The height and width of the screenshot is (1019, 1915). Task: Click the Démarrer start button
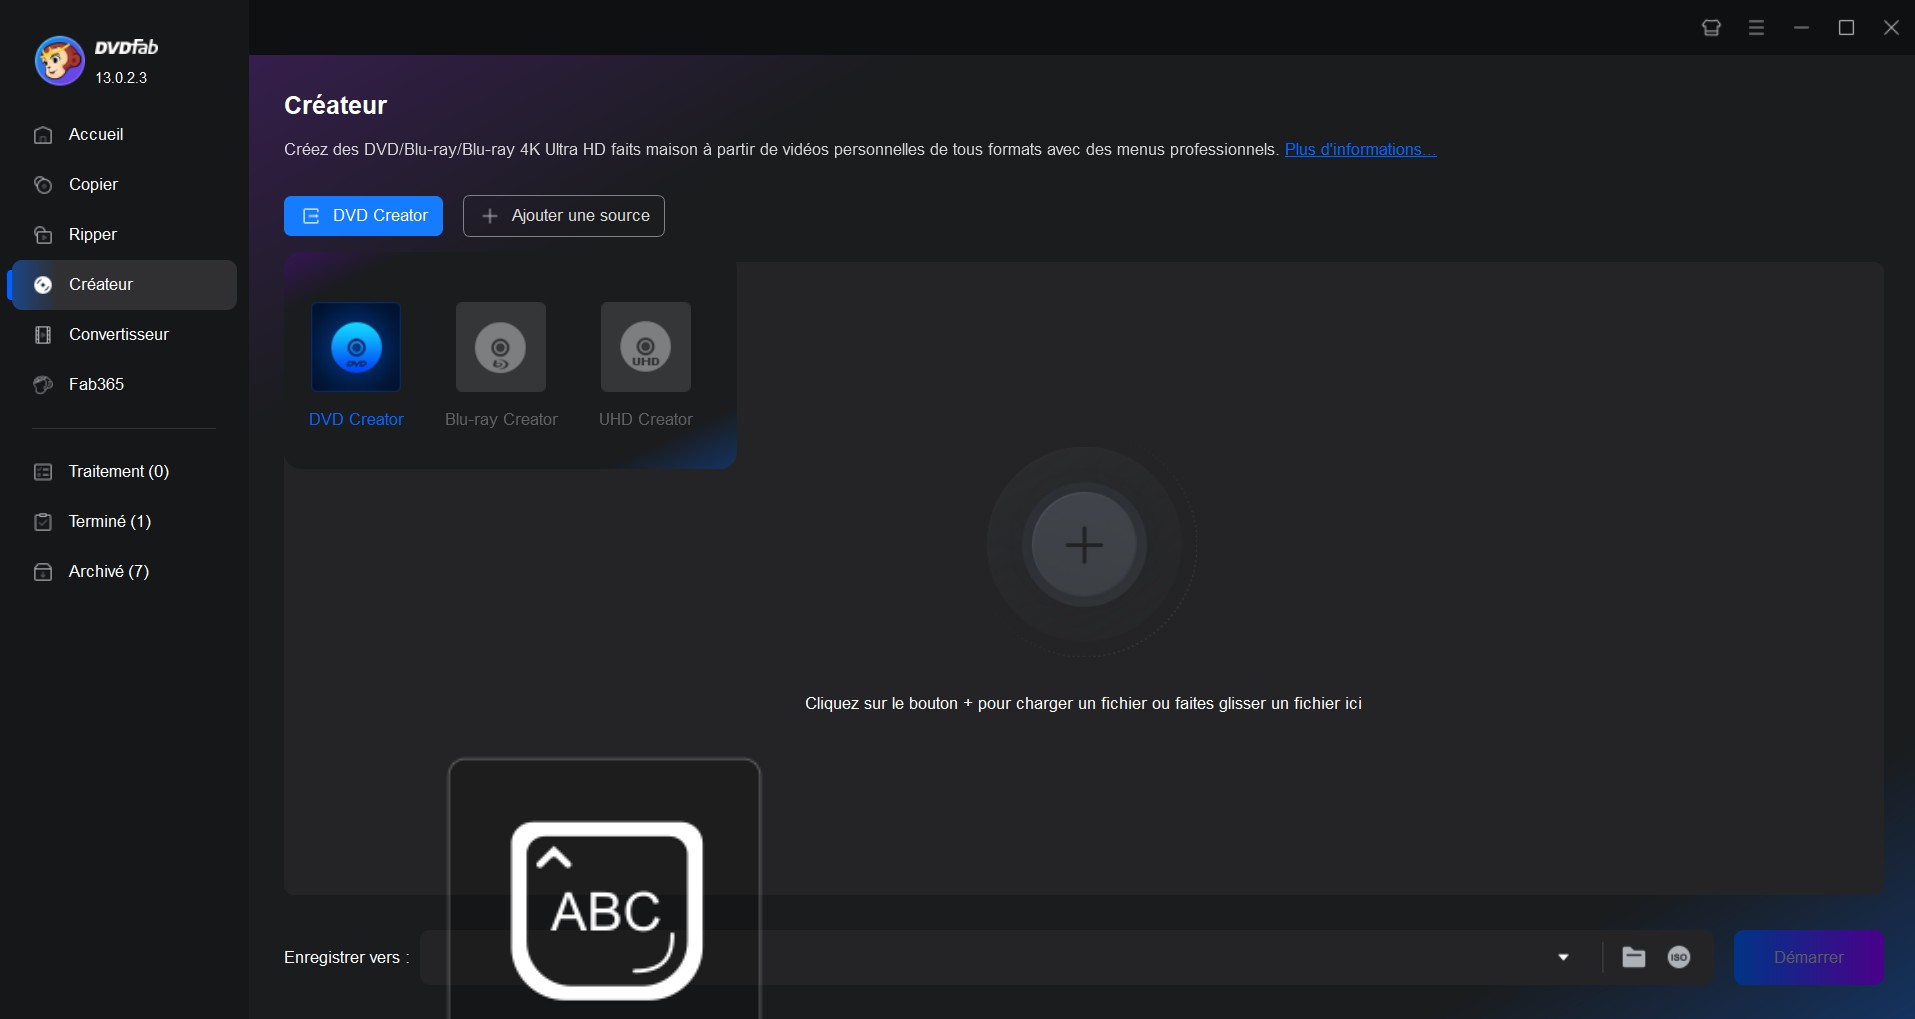1809,958
